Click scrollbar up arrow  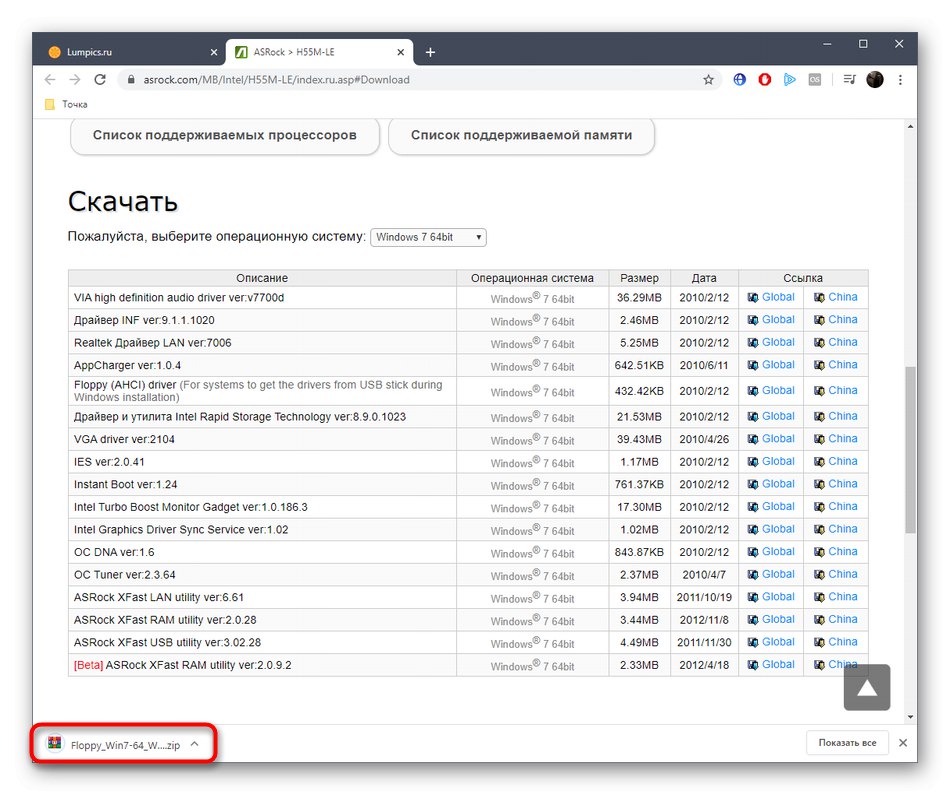910,127
